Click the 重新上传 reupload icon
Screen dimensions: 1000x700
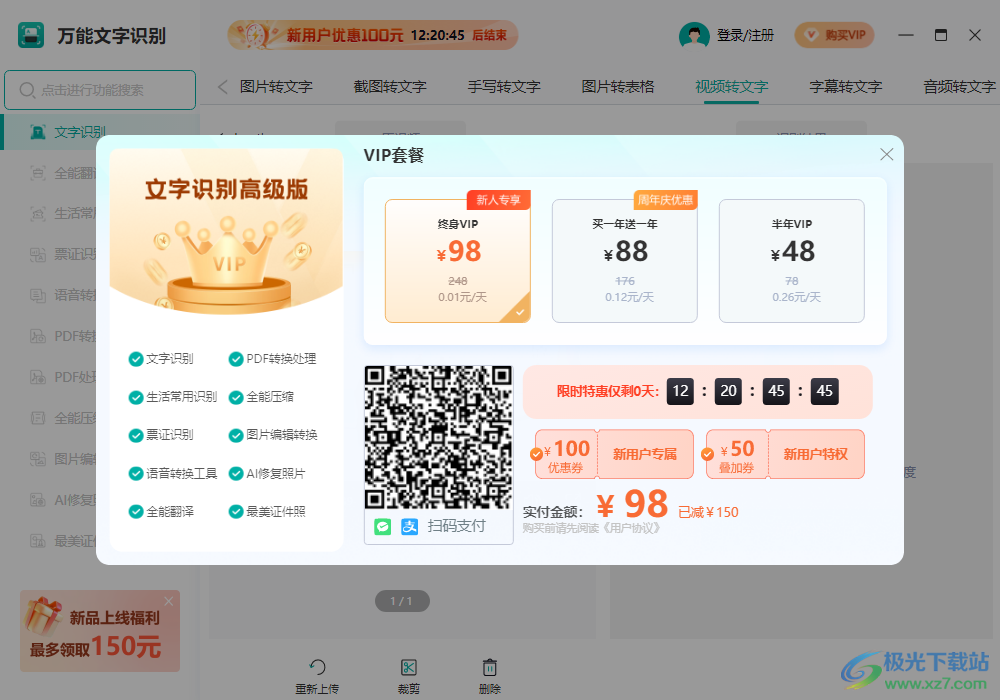[x=317, y=667]
